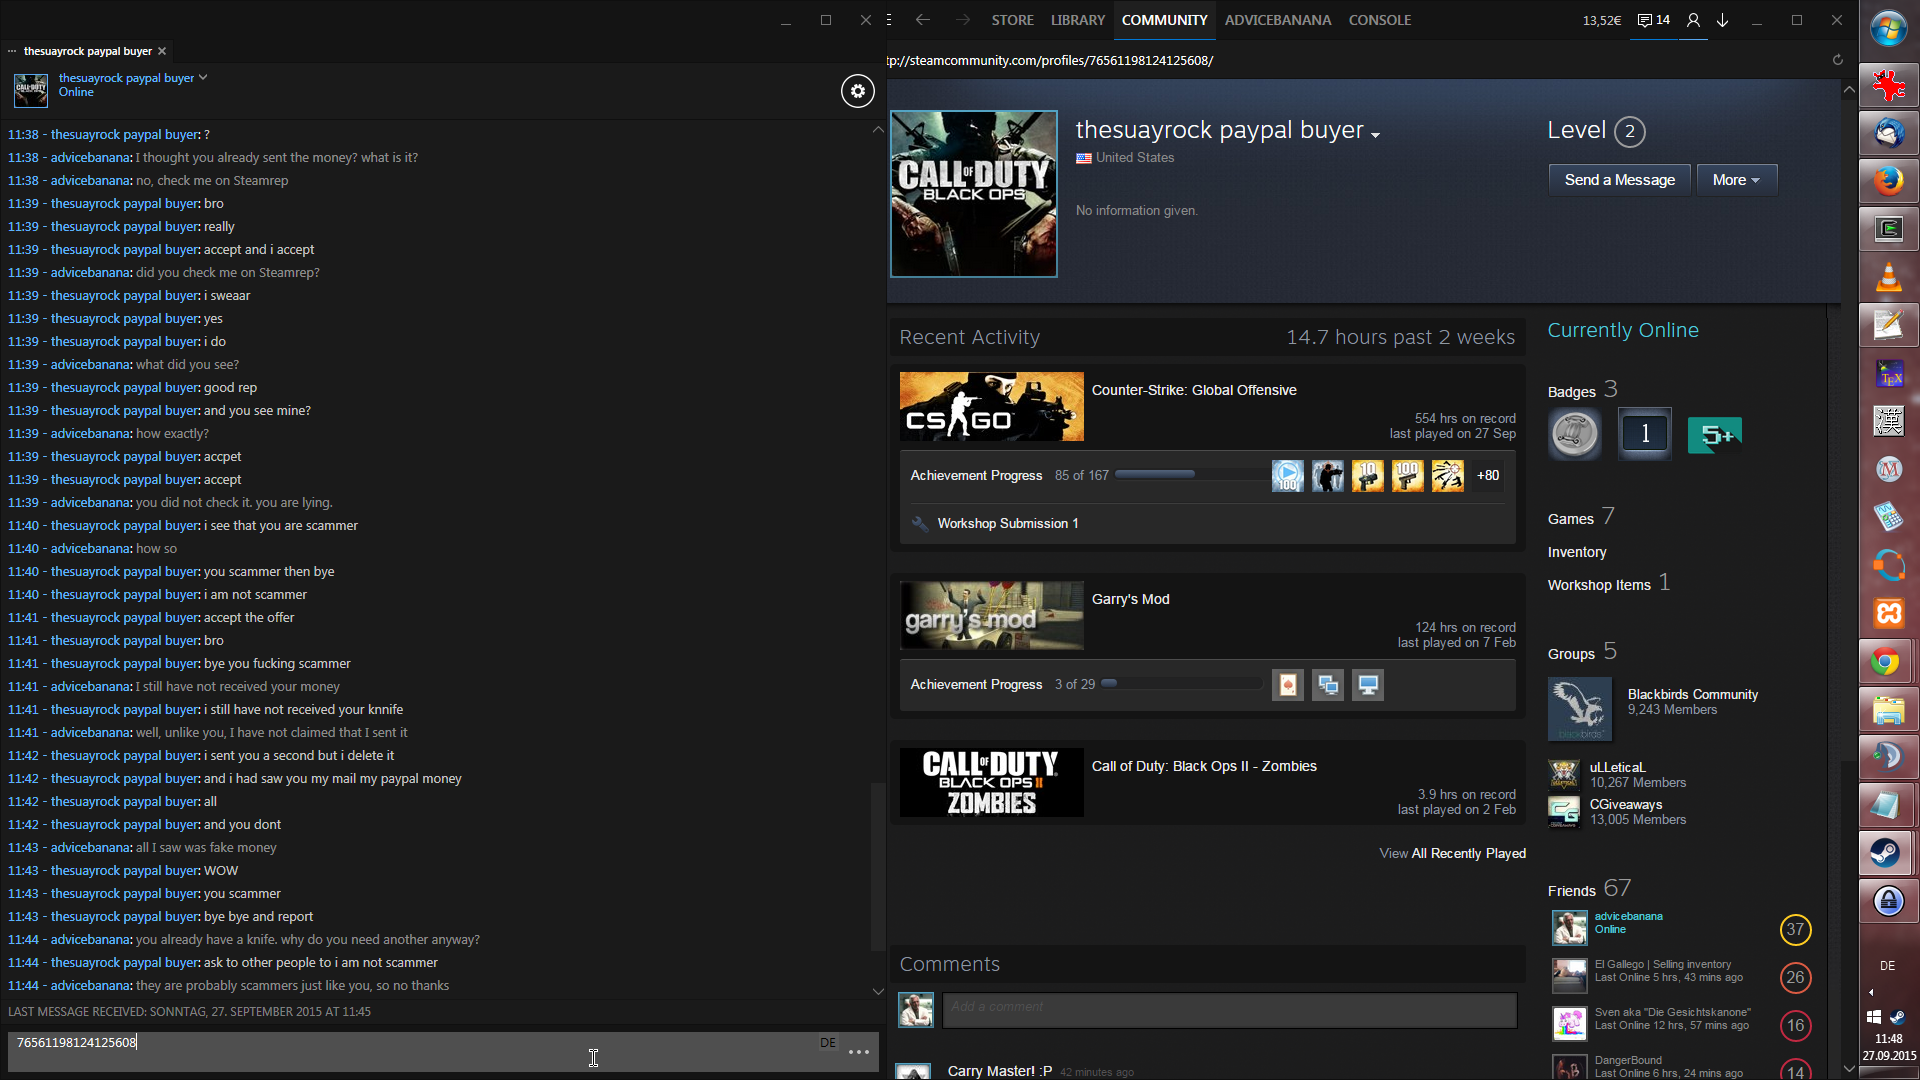Open the STORE menu item
Viewport: 1920px width, 1080px height.
1012,20
